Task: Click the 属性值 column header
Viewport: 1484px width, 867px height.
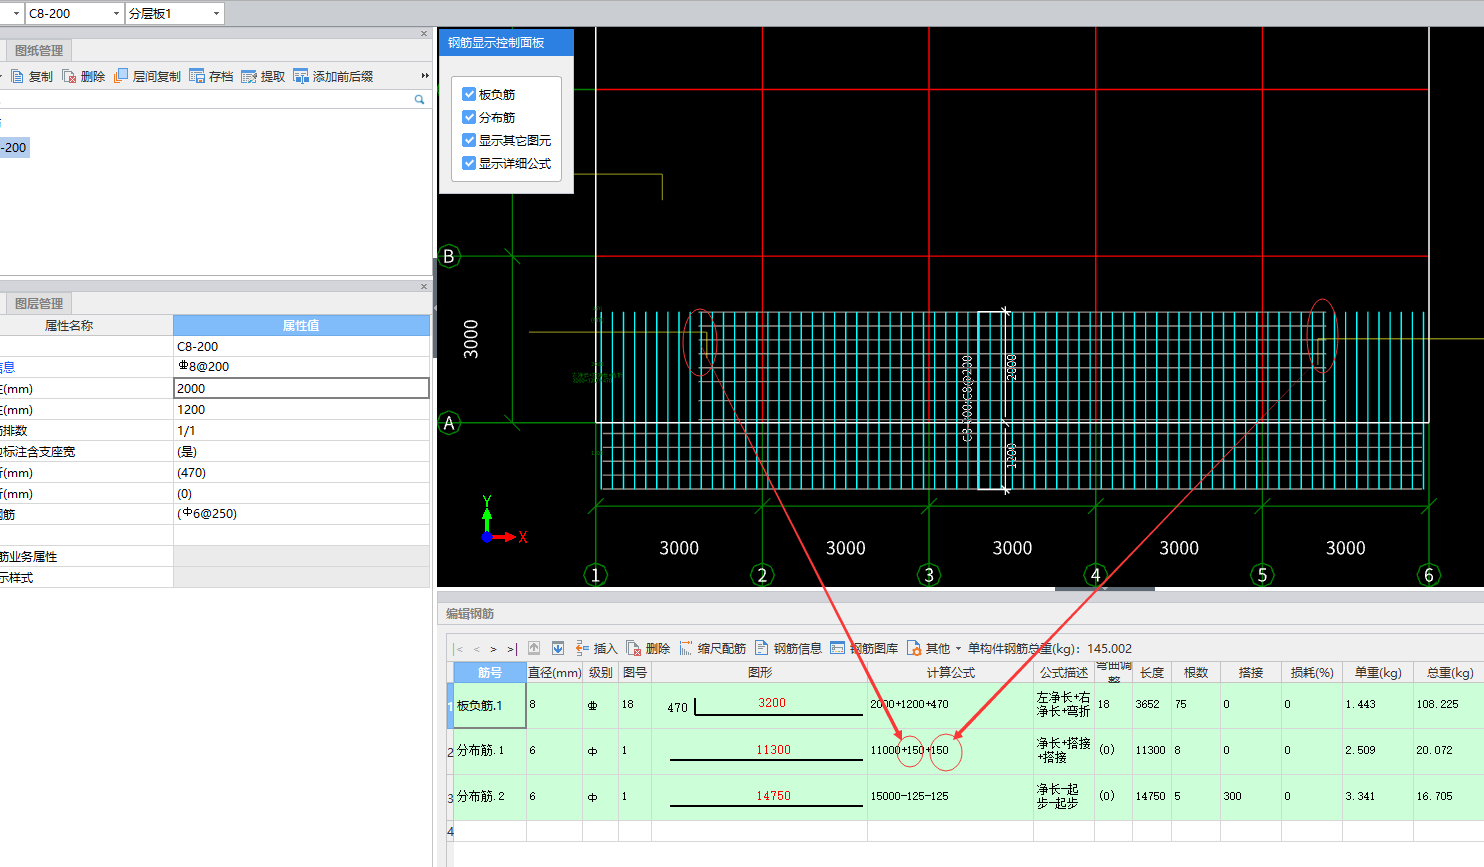Action: pyautogui.click(x=301, y=325)
